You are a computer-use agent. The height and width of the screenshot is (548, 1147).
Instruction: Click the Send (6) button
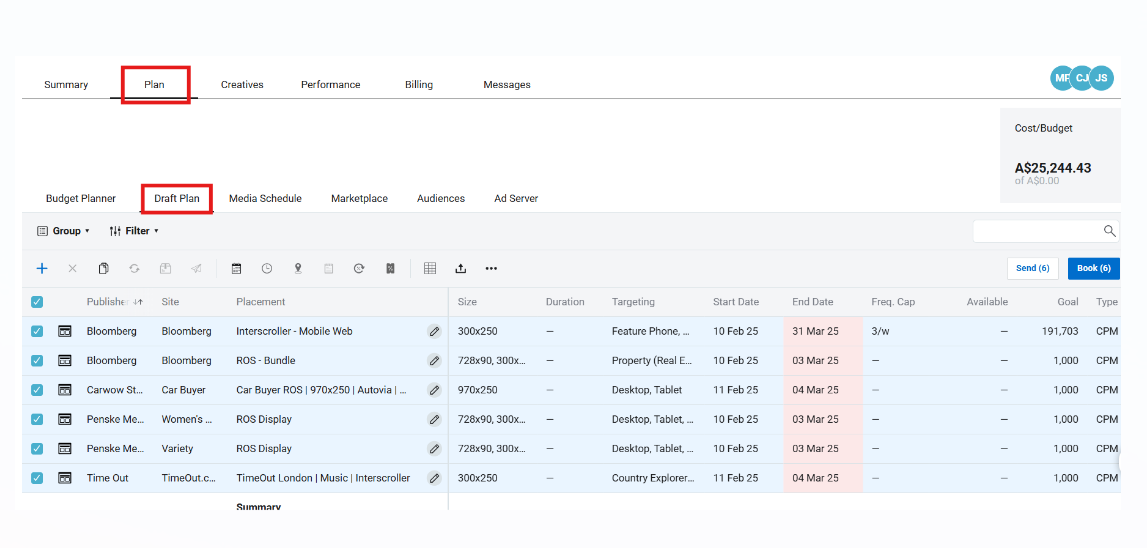coord(1032,268)
